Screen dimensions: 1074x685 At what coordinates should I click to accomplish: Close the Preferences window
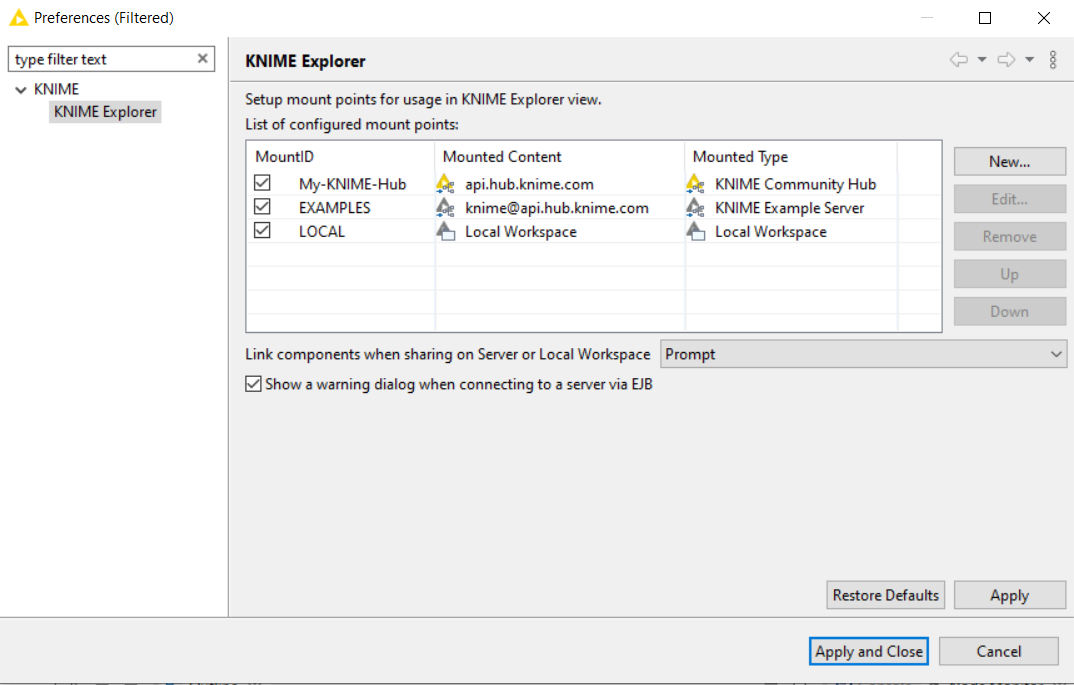click(x=1044, y=18)
